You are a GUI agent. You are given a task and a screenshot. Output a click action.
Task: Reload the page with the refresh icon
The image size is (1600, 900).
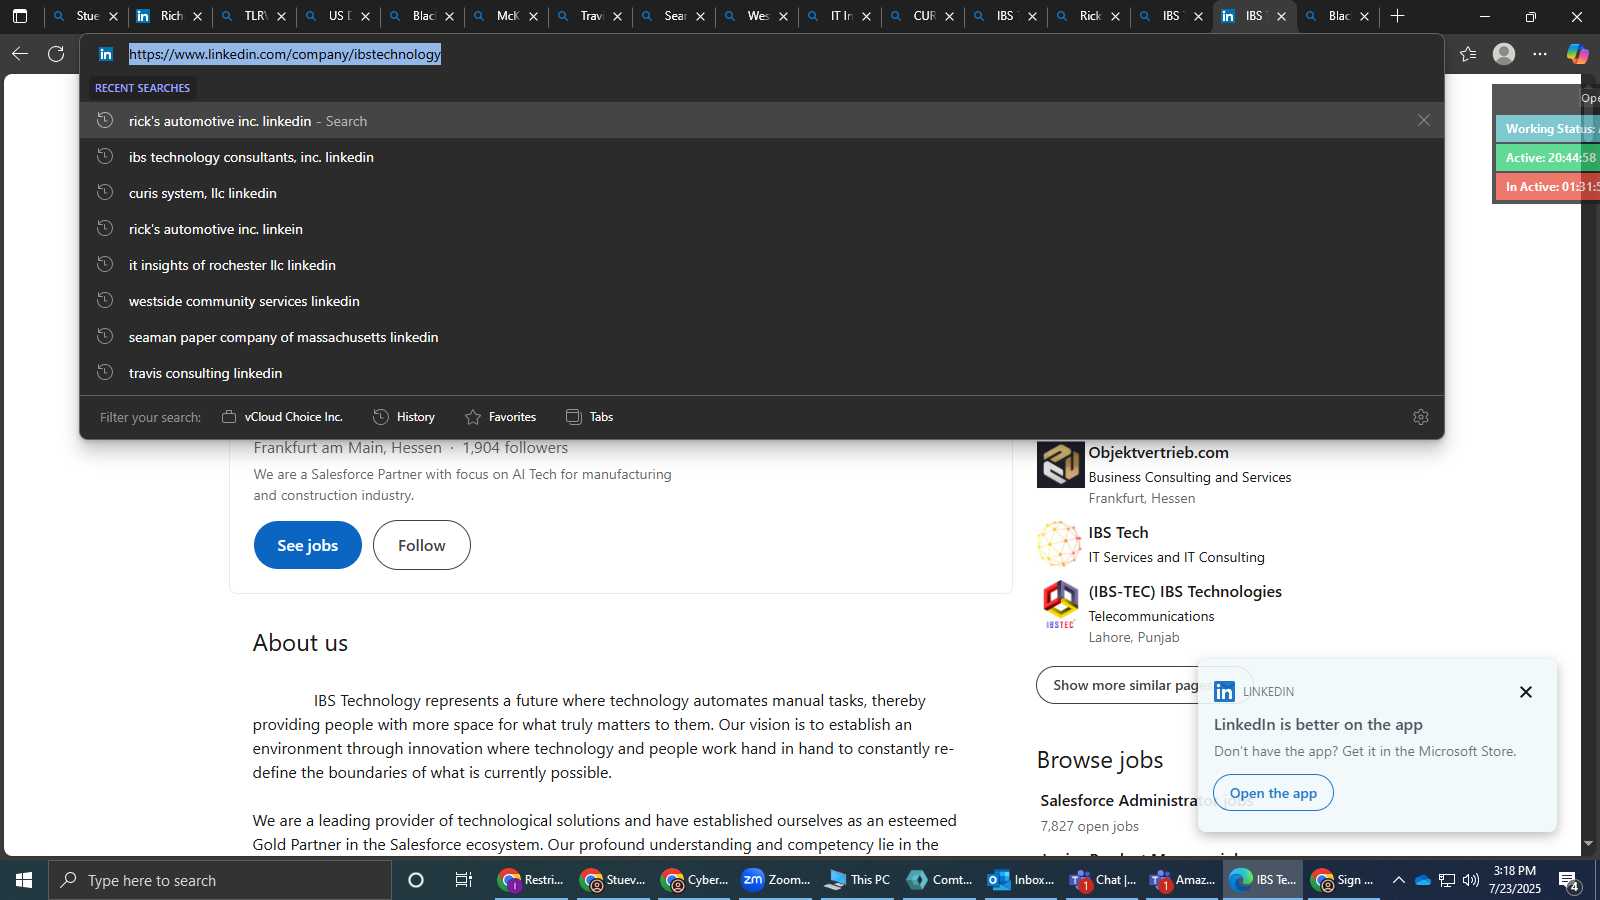56,54
